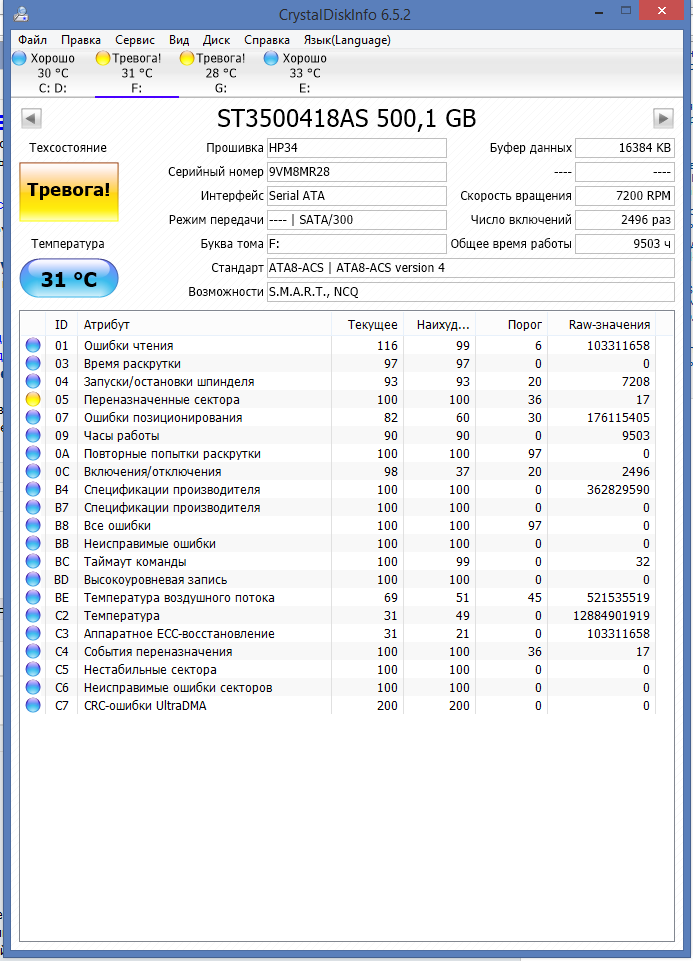Click the yellow Тревога! health status button
693x961 pixels.
coord(69,192)
